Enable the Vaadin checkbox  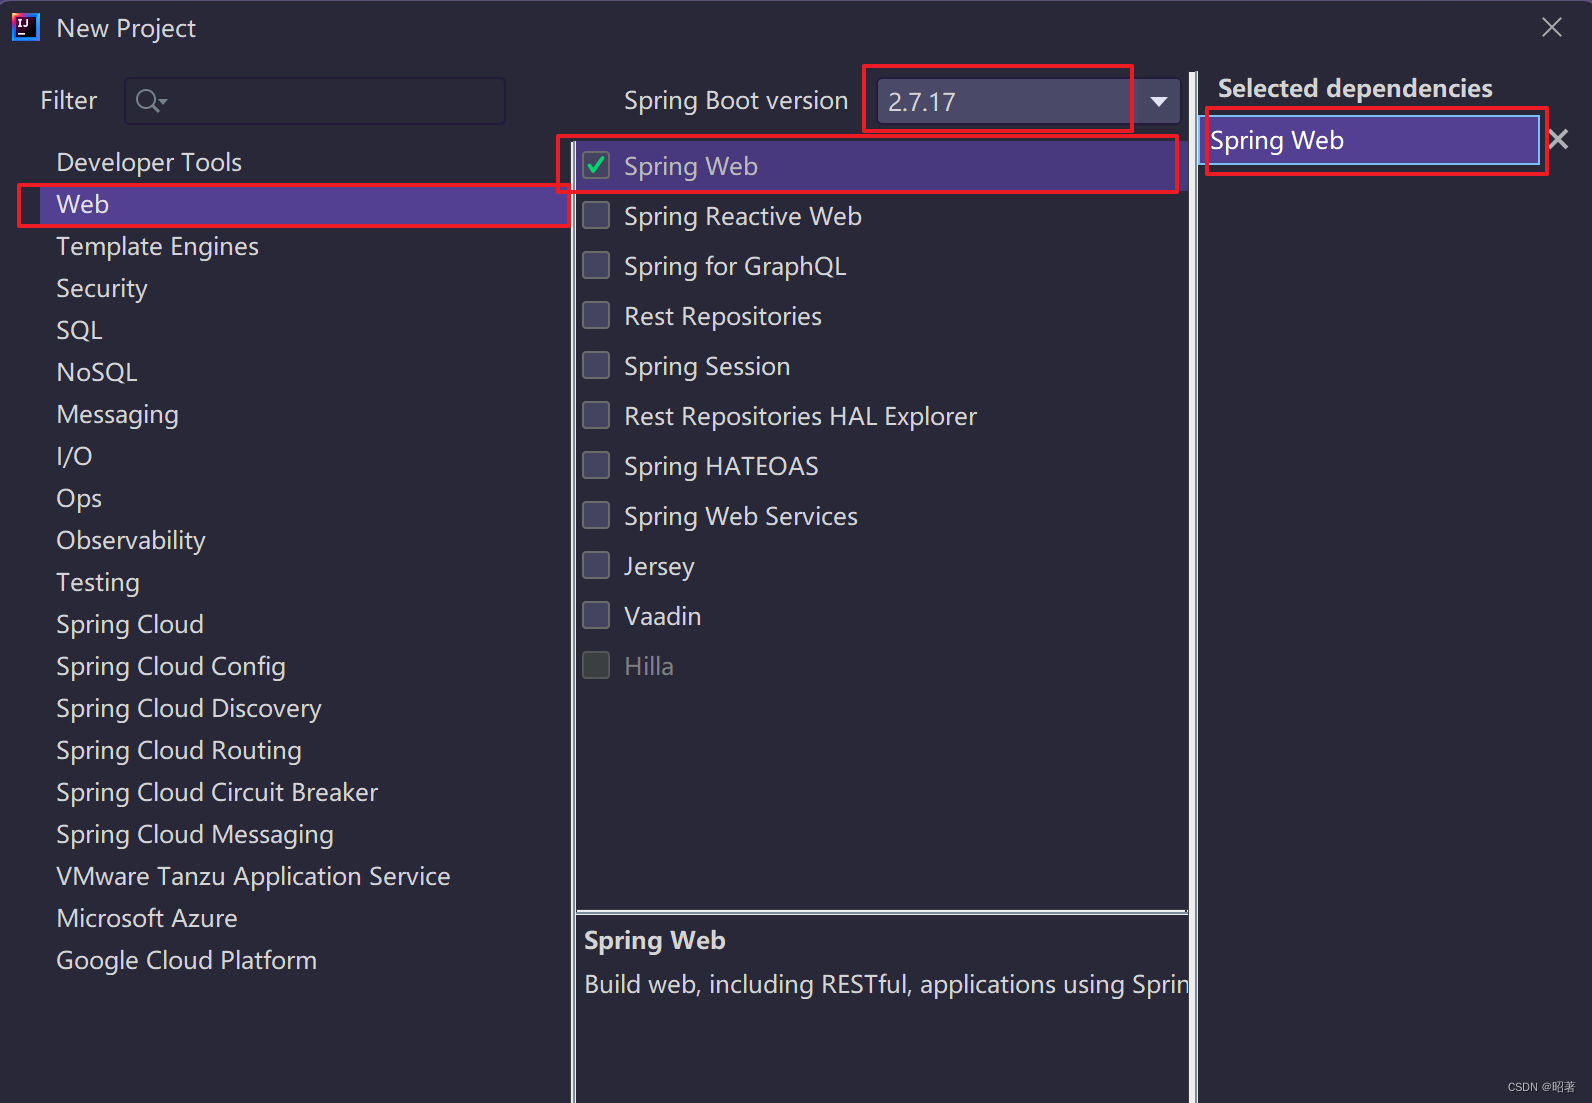pos(596,615)
